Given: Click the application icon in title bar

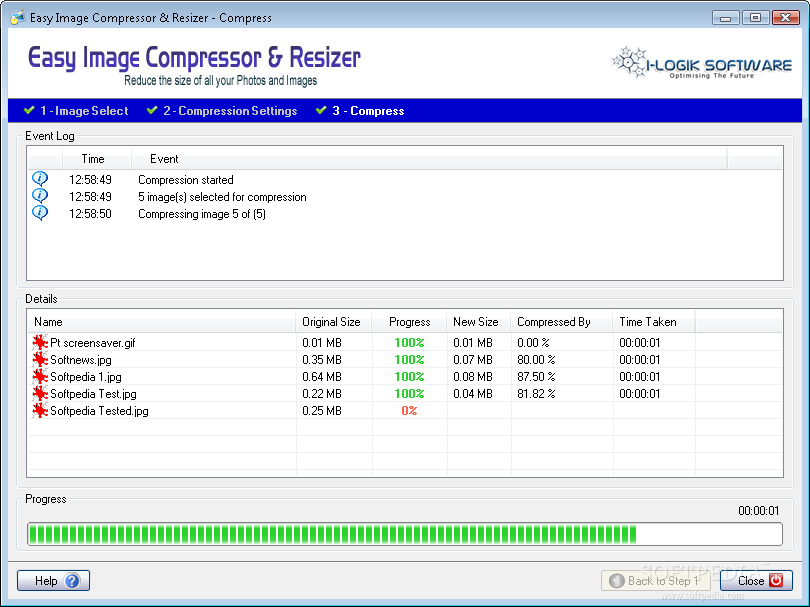Looking at the screenshot, I should pyautogui.click(x=18, y=18).
